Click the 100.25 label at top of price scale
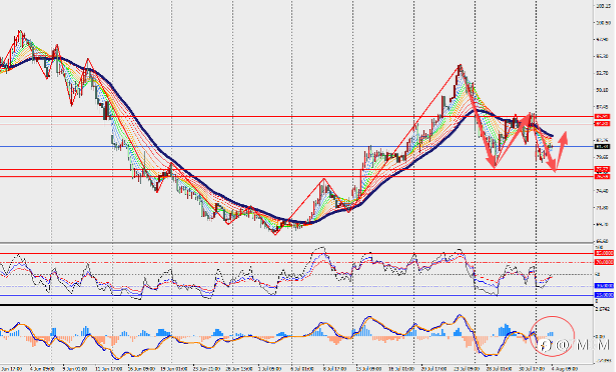The image size is (616, 372). point(602,6)
